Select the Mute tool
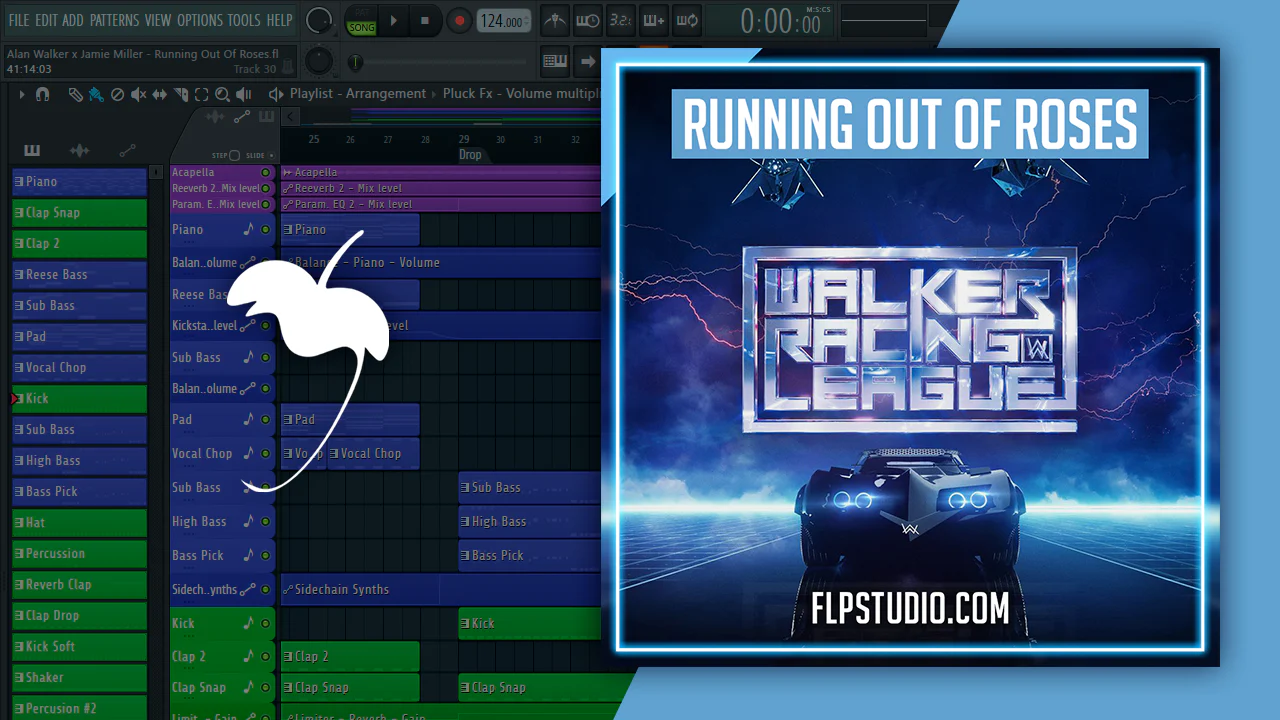The width and height of the screenshot is (1280, 720). [x=138, y=94]
